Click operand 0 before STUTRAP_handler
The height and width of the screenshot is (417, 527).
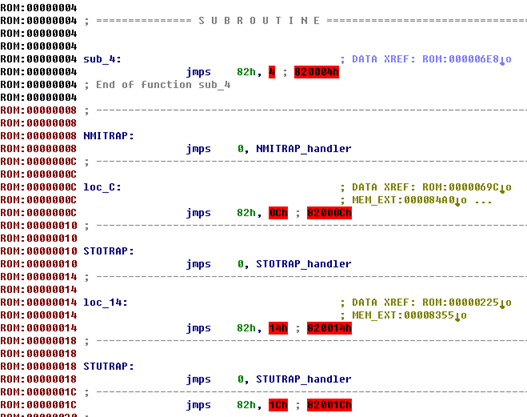(x=240, y=379)
